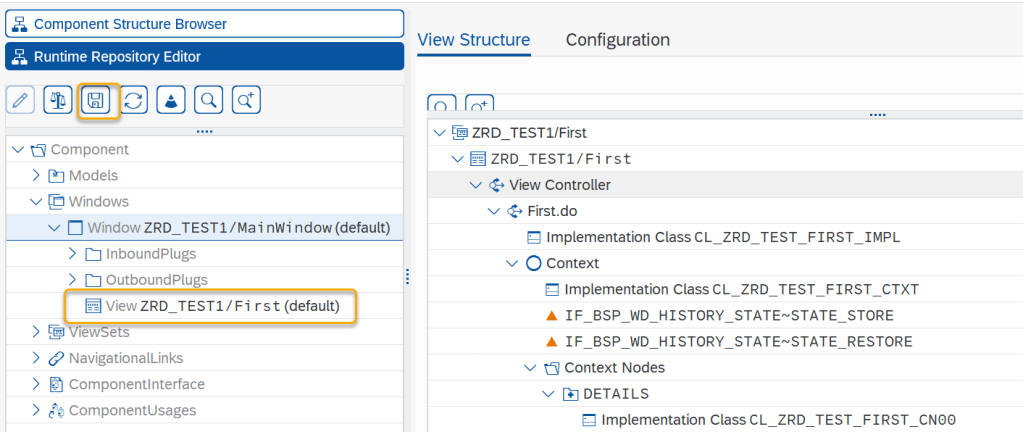1023x432 pixels.
Task: Collapse the Windows tree node
Action: (37, 202)
